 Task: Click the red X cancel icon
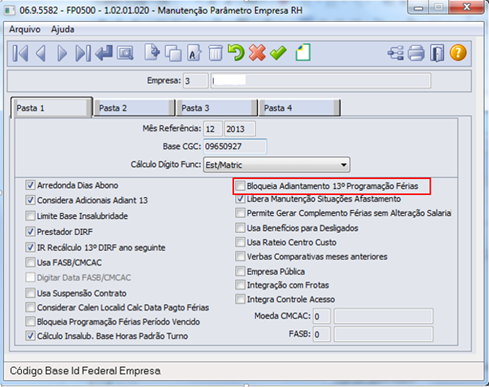pyautogui.click(x=257, y=53)
